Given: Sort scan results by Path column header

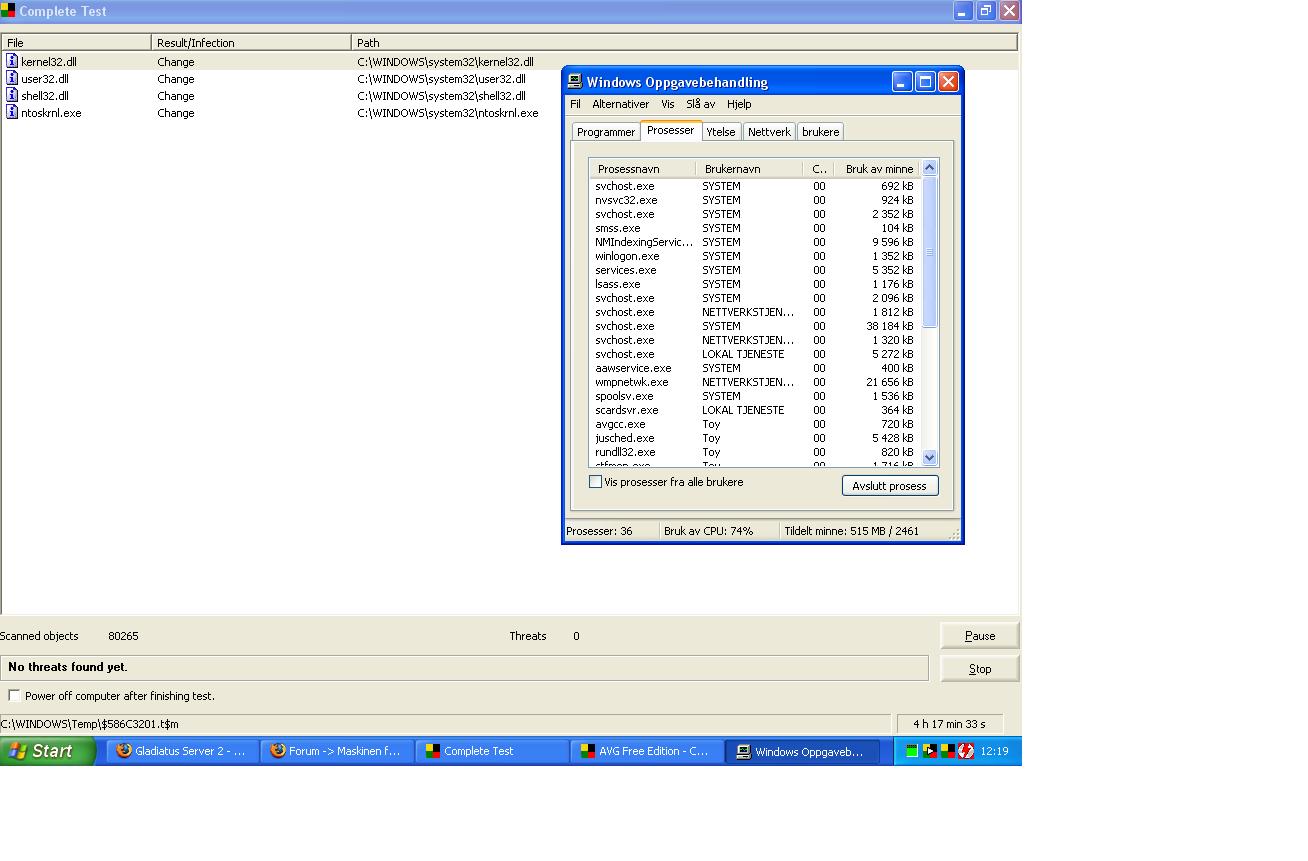Looking at the screenshot, I should (684, 43).
